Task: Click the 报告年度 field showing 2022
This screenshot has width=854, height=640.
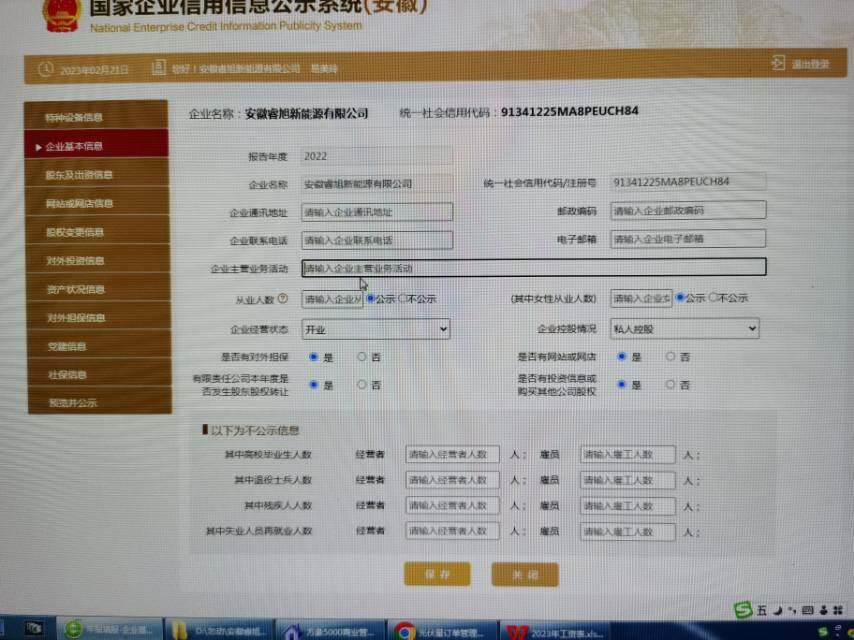Action: point(377,156)
